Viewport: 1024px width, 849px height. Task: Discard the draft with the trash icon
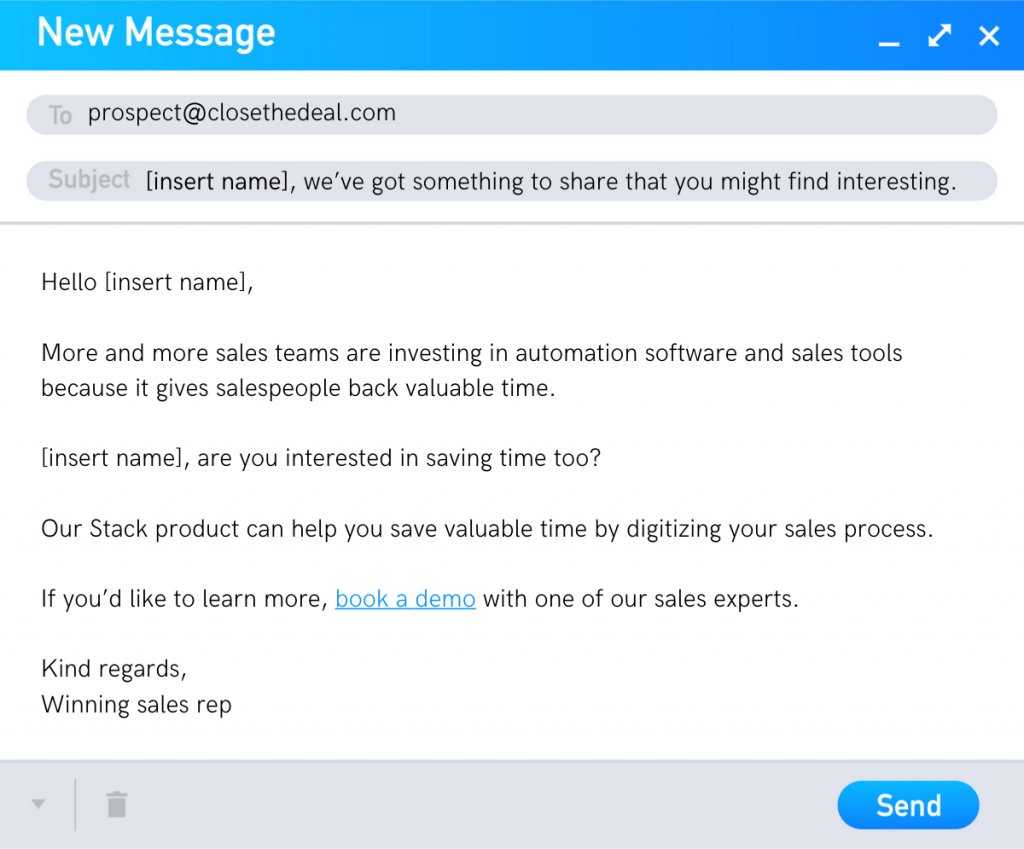click(x=116, y=804)
